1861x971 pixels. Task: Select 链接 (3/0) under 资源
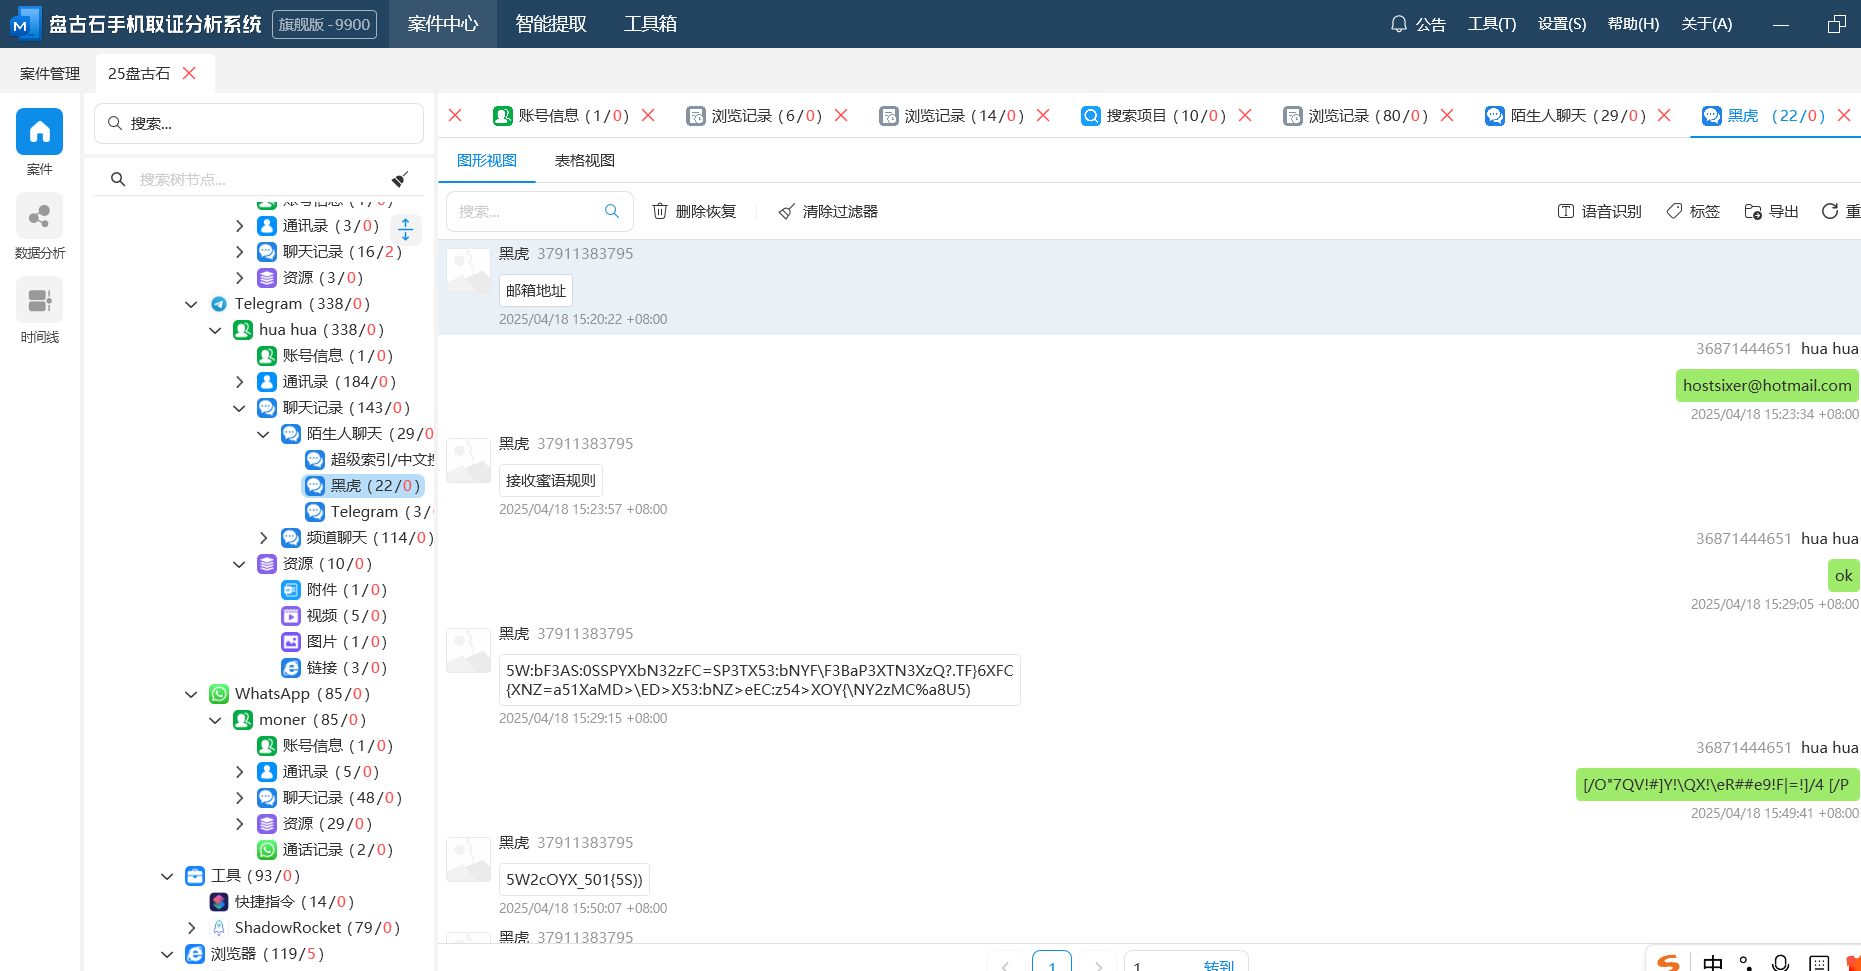pyautogui.click(x=334, y=668)
